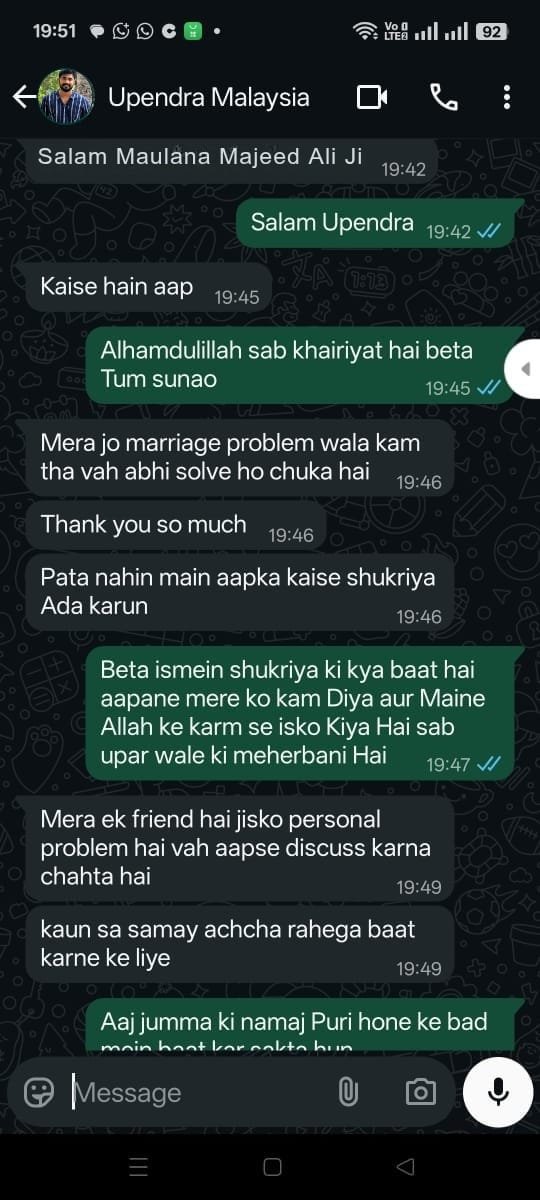The image size is (540, 1200).
Task: Focus the Message input field
Action: (200, 1092)
